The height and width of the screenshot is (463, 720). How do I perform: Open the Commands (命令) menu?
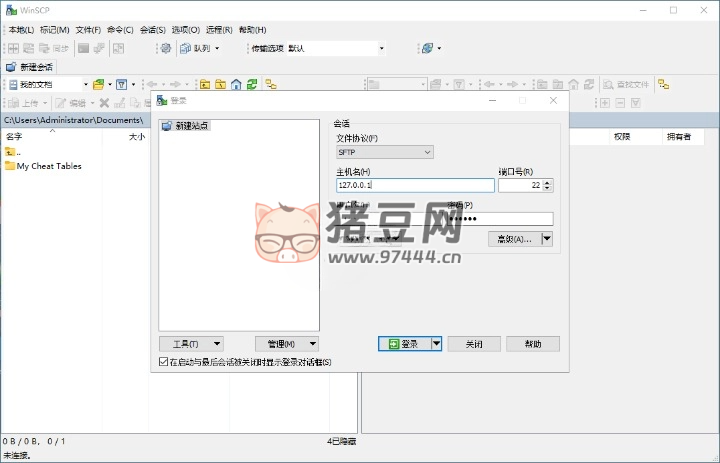click(119, 30)
